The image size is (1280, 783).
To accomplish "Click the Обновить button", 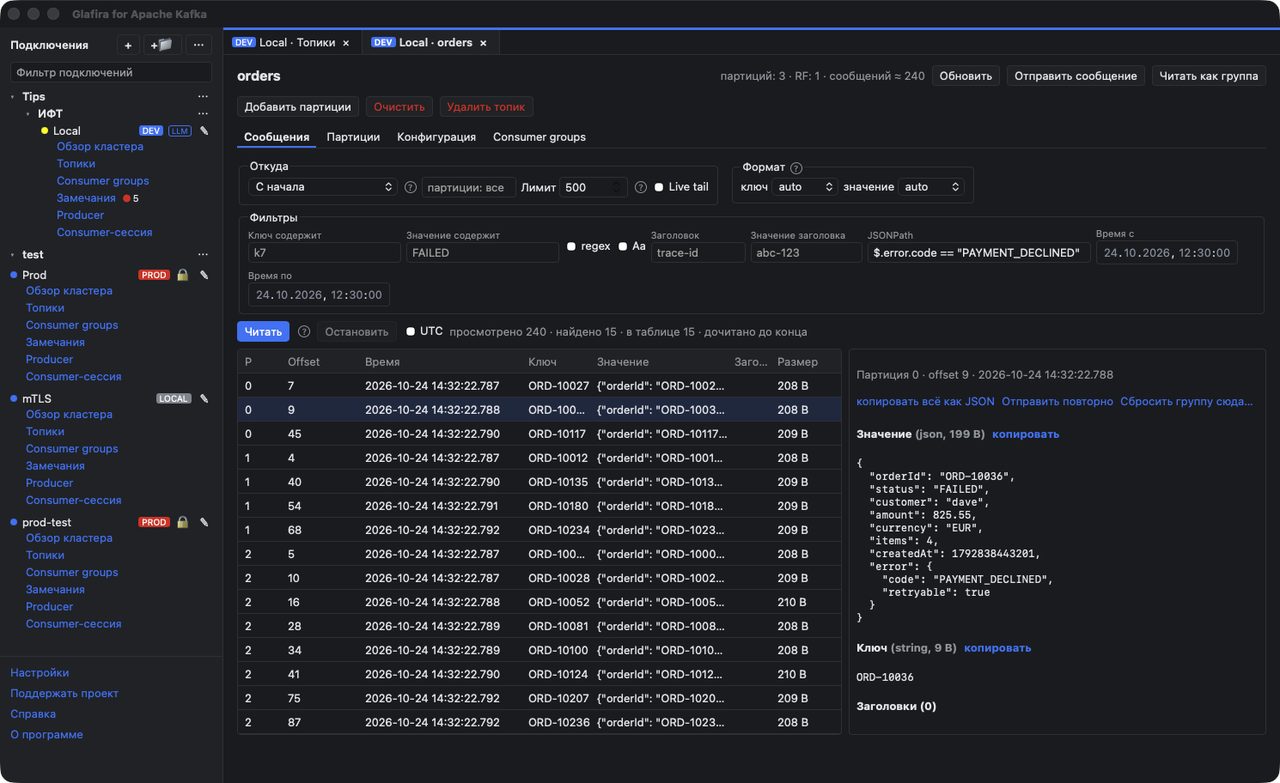I will (966, 76).
